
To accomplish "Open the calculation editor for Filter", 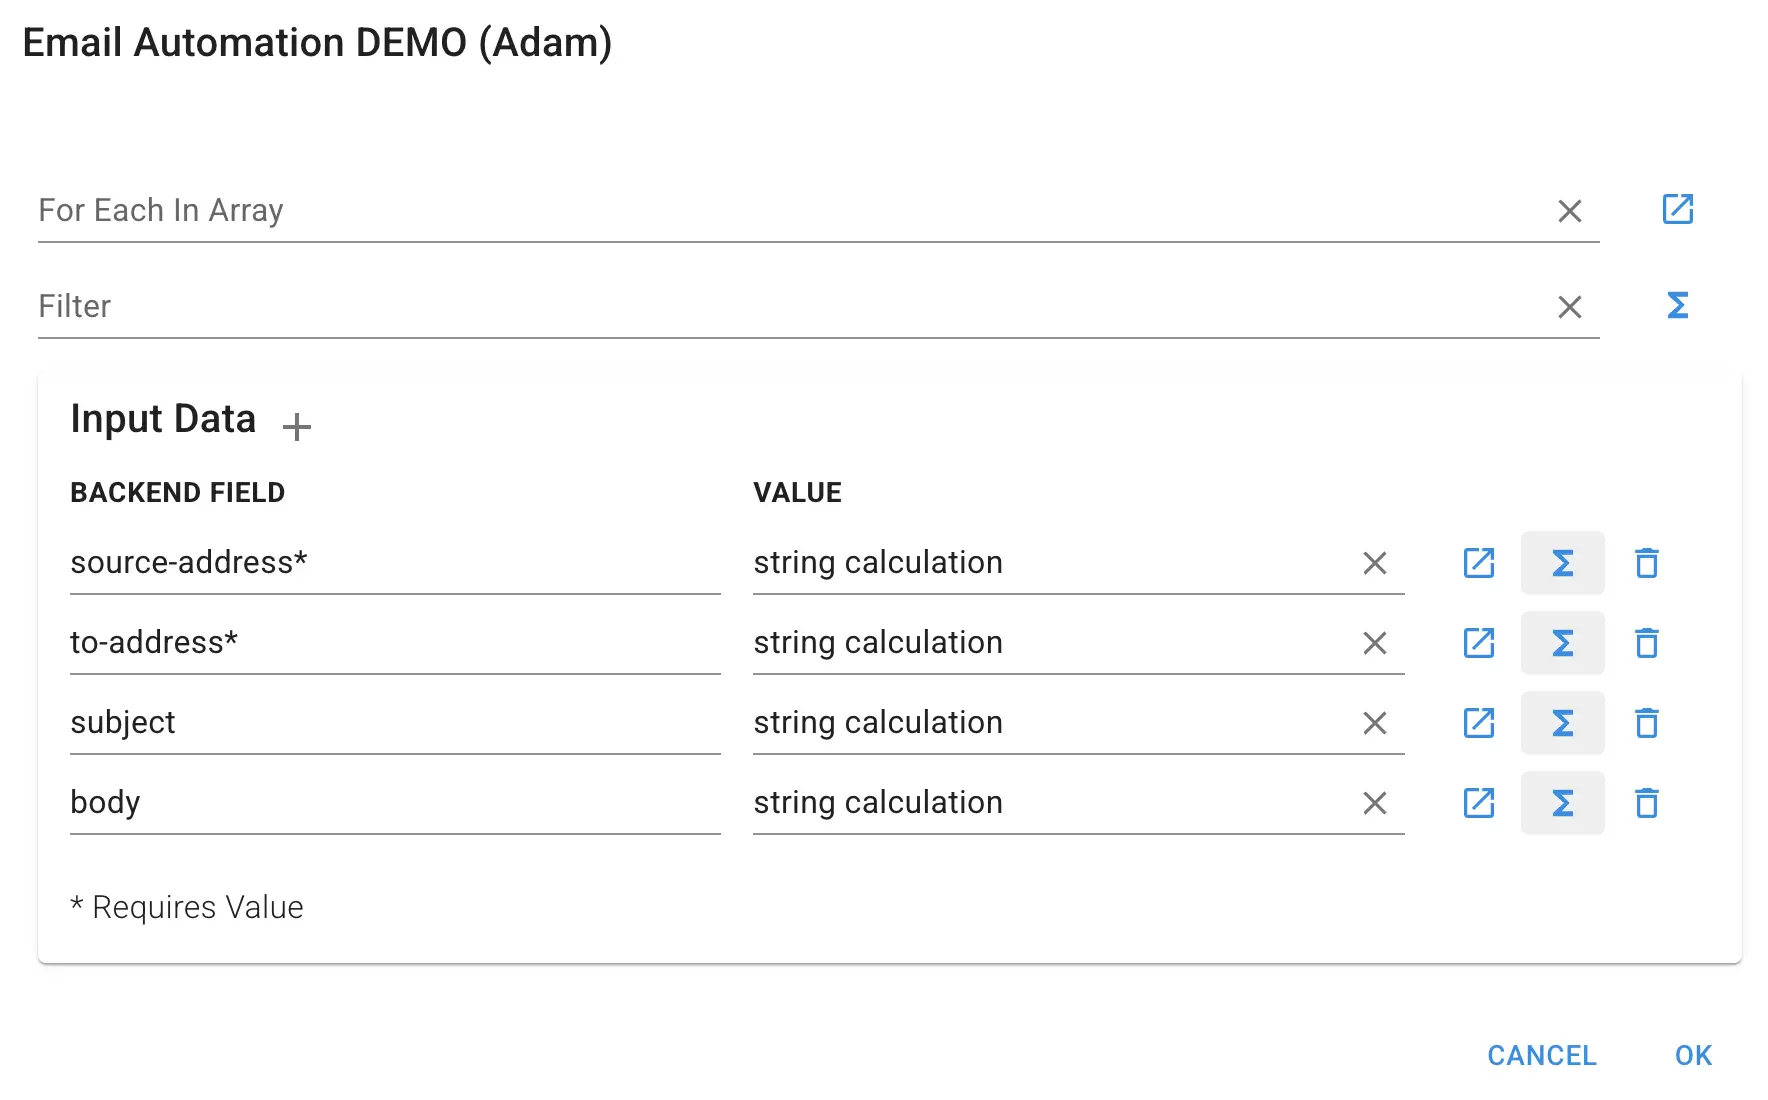I will [1678, 306].
